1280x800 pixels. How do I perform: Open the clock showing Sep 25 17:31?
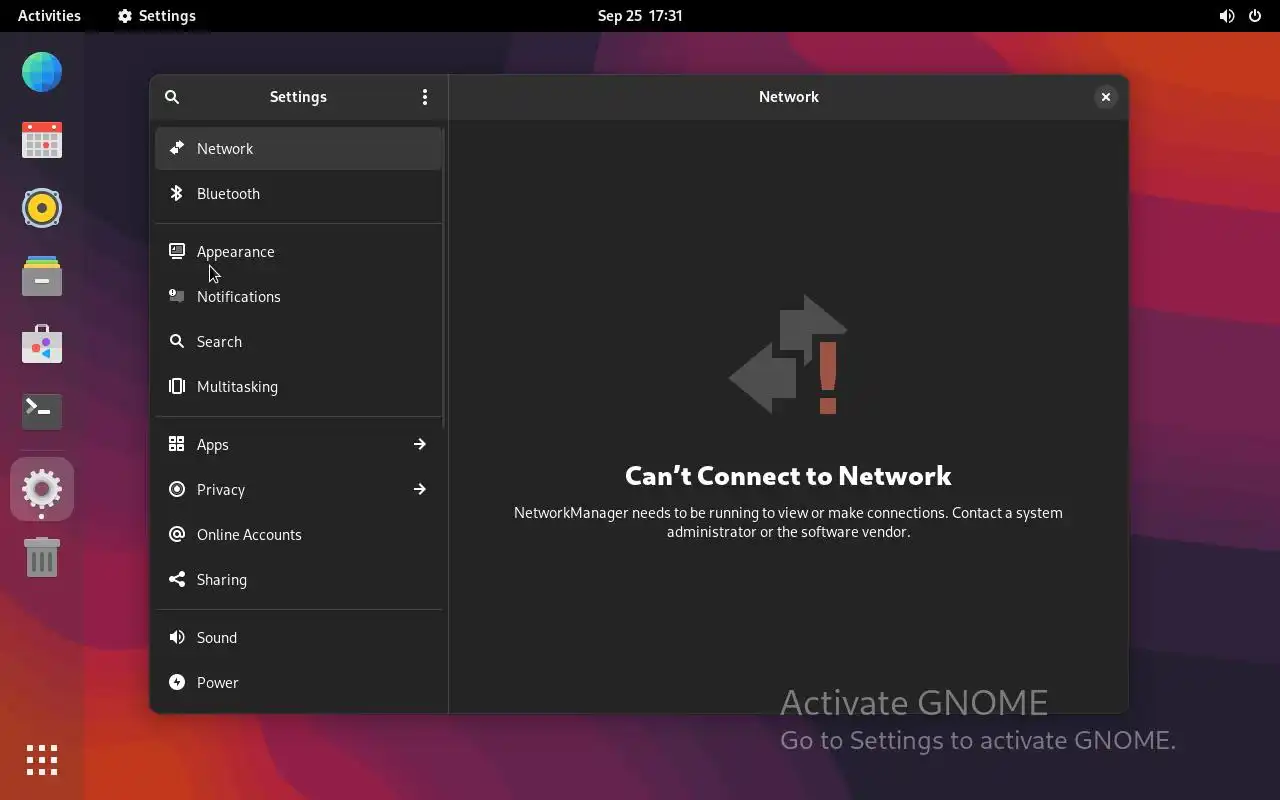640,16
